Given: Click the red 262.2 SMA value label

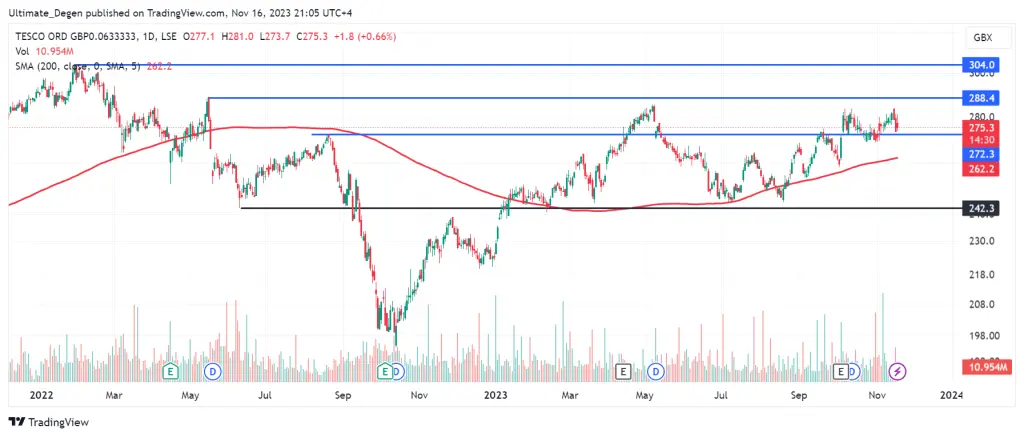Looking at the screenshot, I should 982,168.
